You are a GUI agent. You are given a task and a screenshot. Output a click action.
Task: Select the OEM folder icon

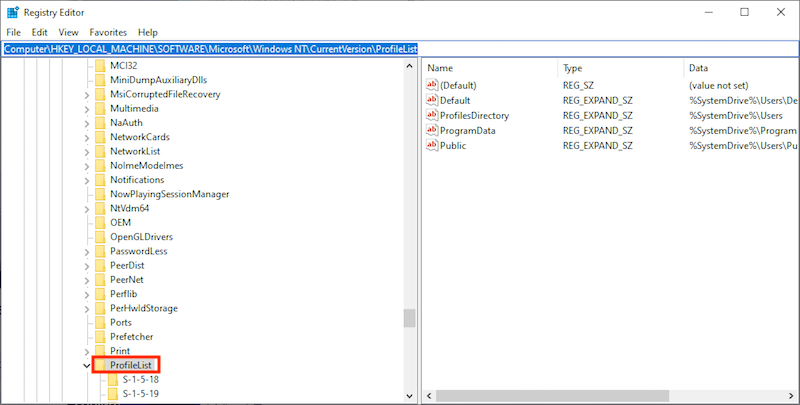pyautogui.click(x=100, y=223)
